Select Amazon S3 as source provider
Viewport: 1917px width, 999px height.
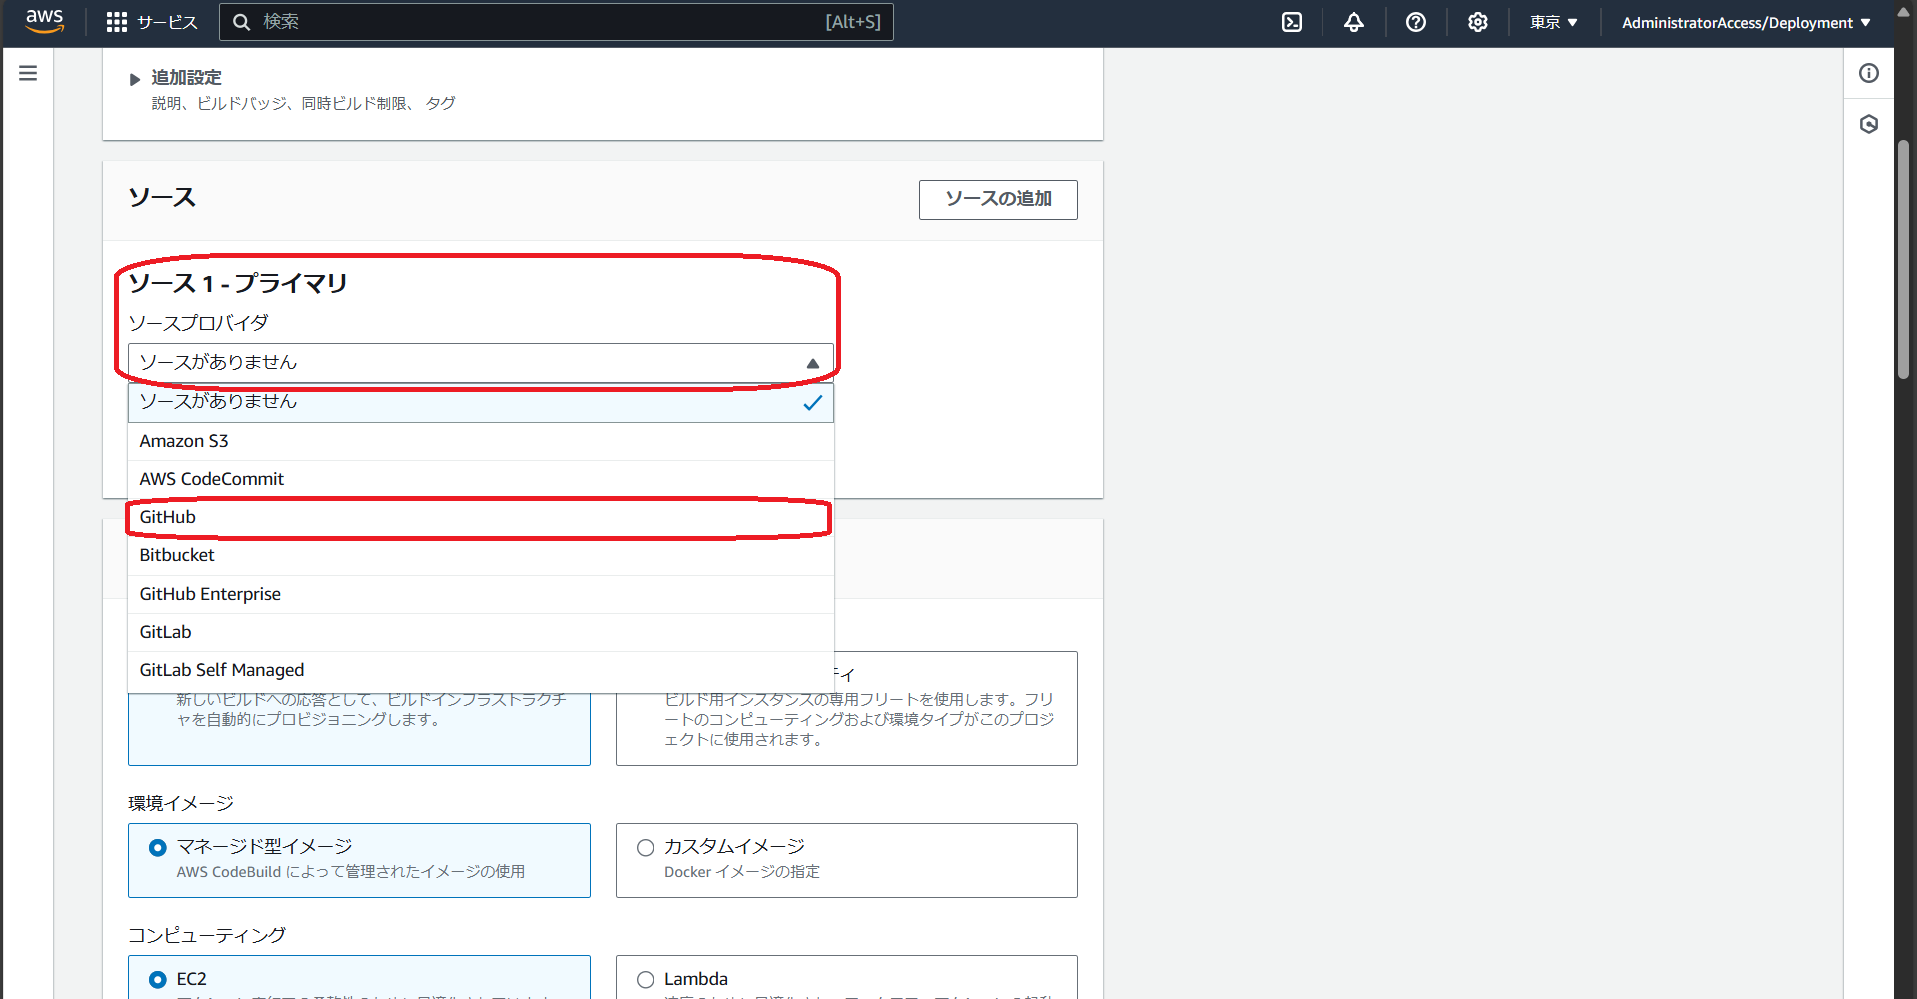481,441
